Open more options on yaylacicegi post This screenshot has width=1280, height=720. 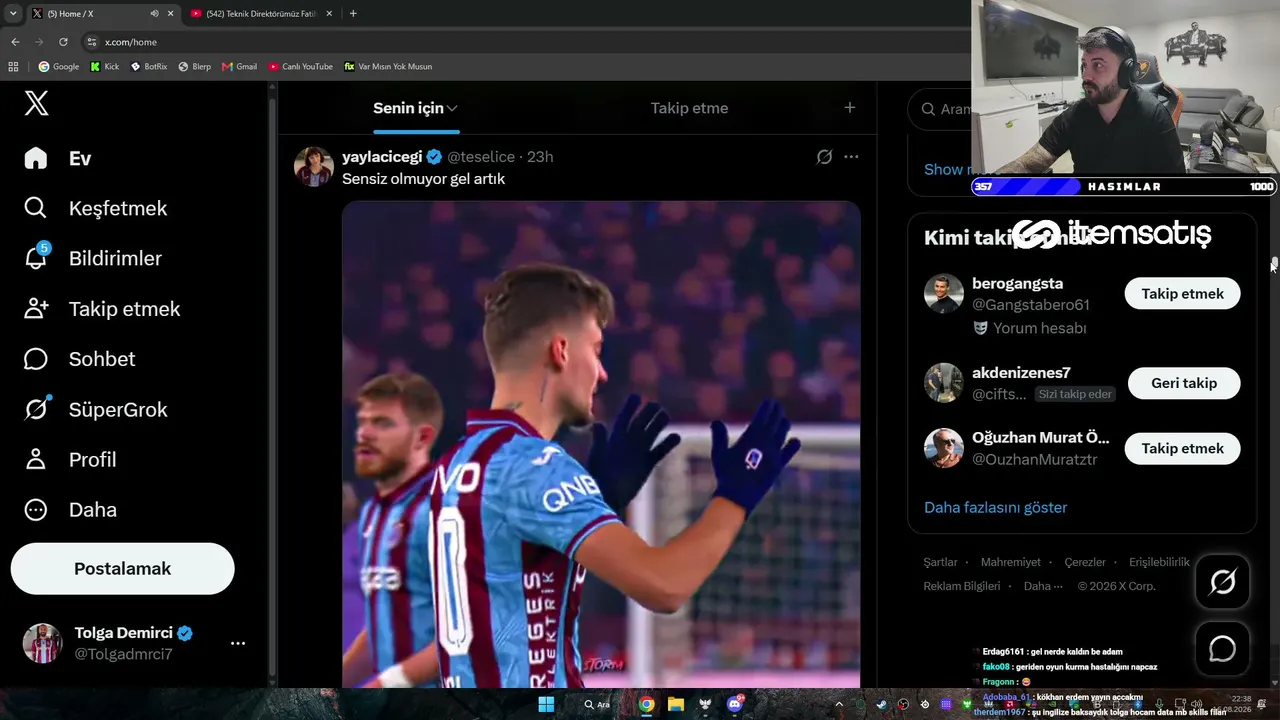(x=851, y=157)
